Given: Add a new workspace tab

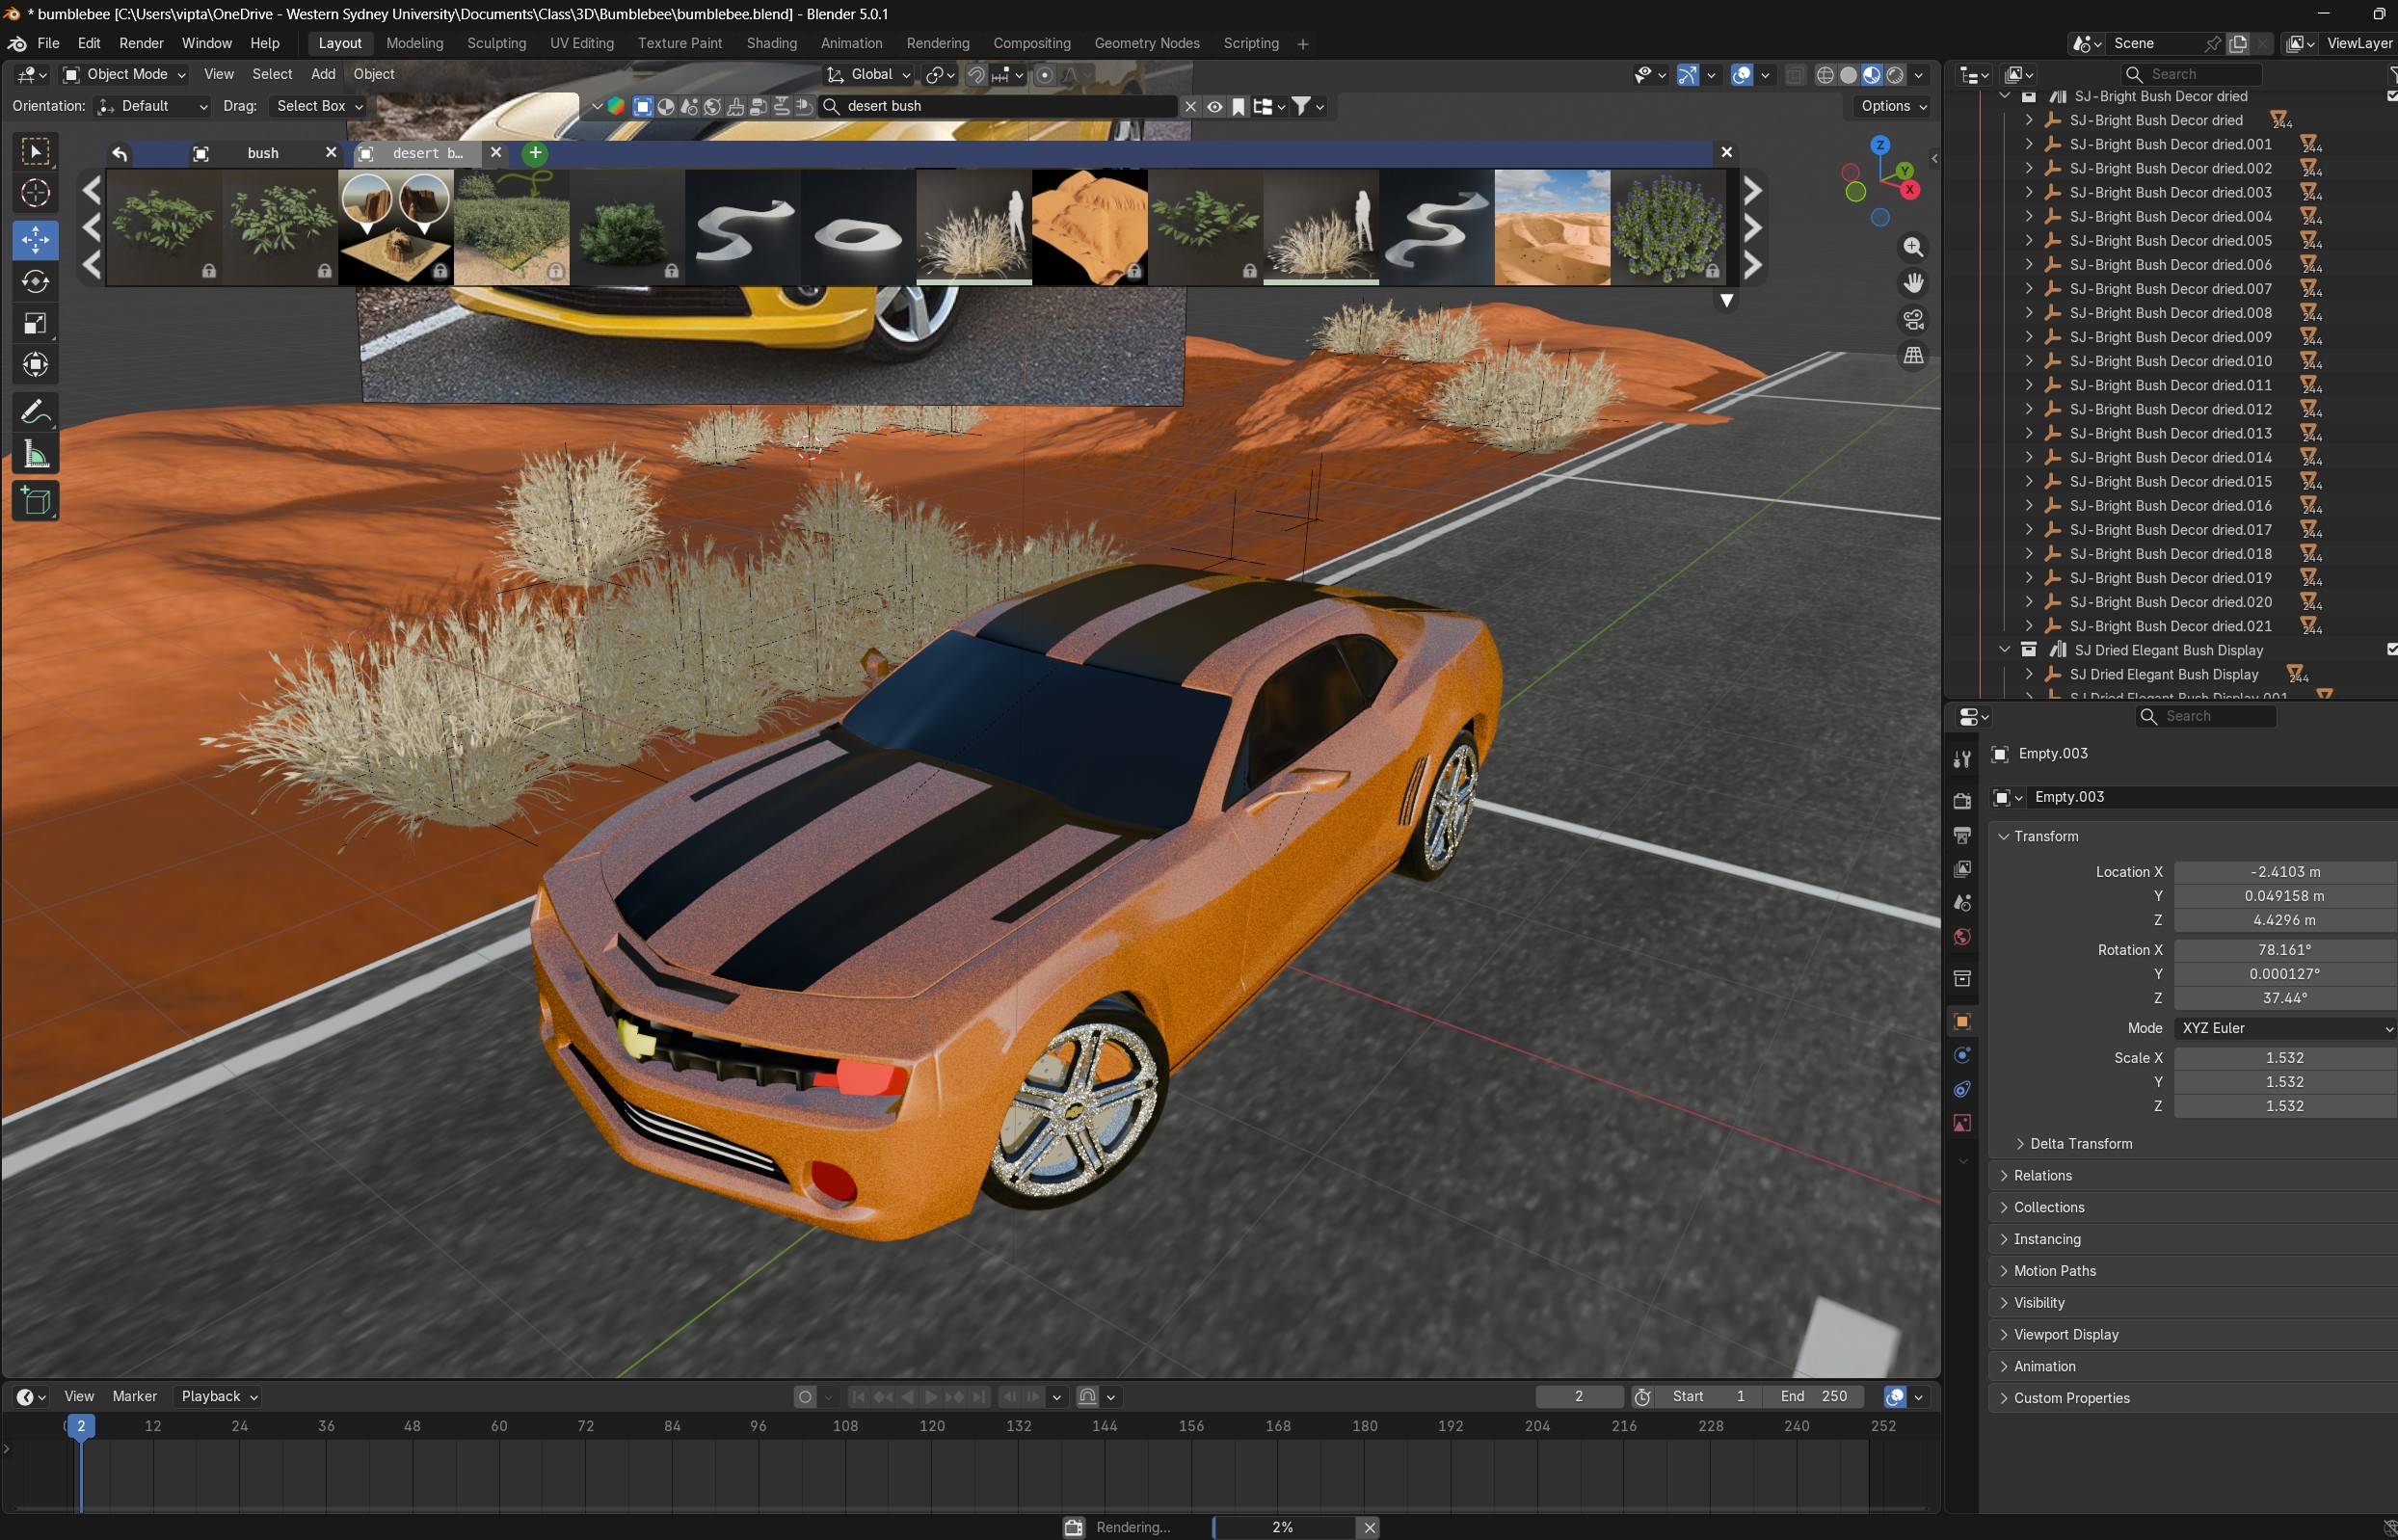Looking at the screenshot, I should [1302, 44].
